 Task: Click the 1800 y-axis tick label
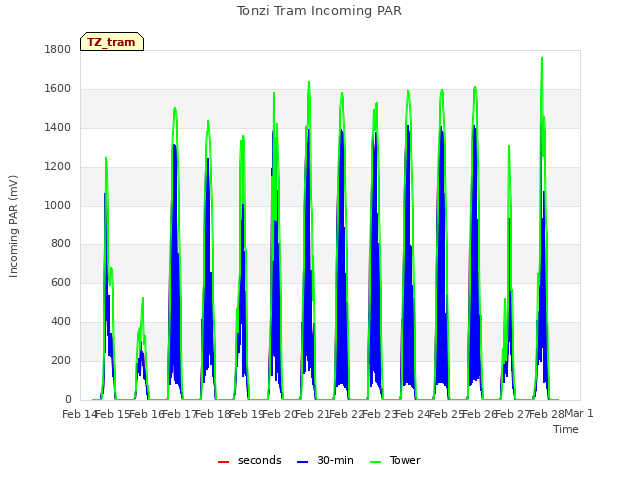point(58,49)
